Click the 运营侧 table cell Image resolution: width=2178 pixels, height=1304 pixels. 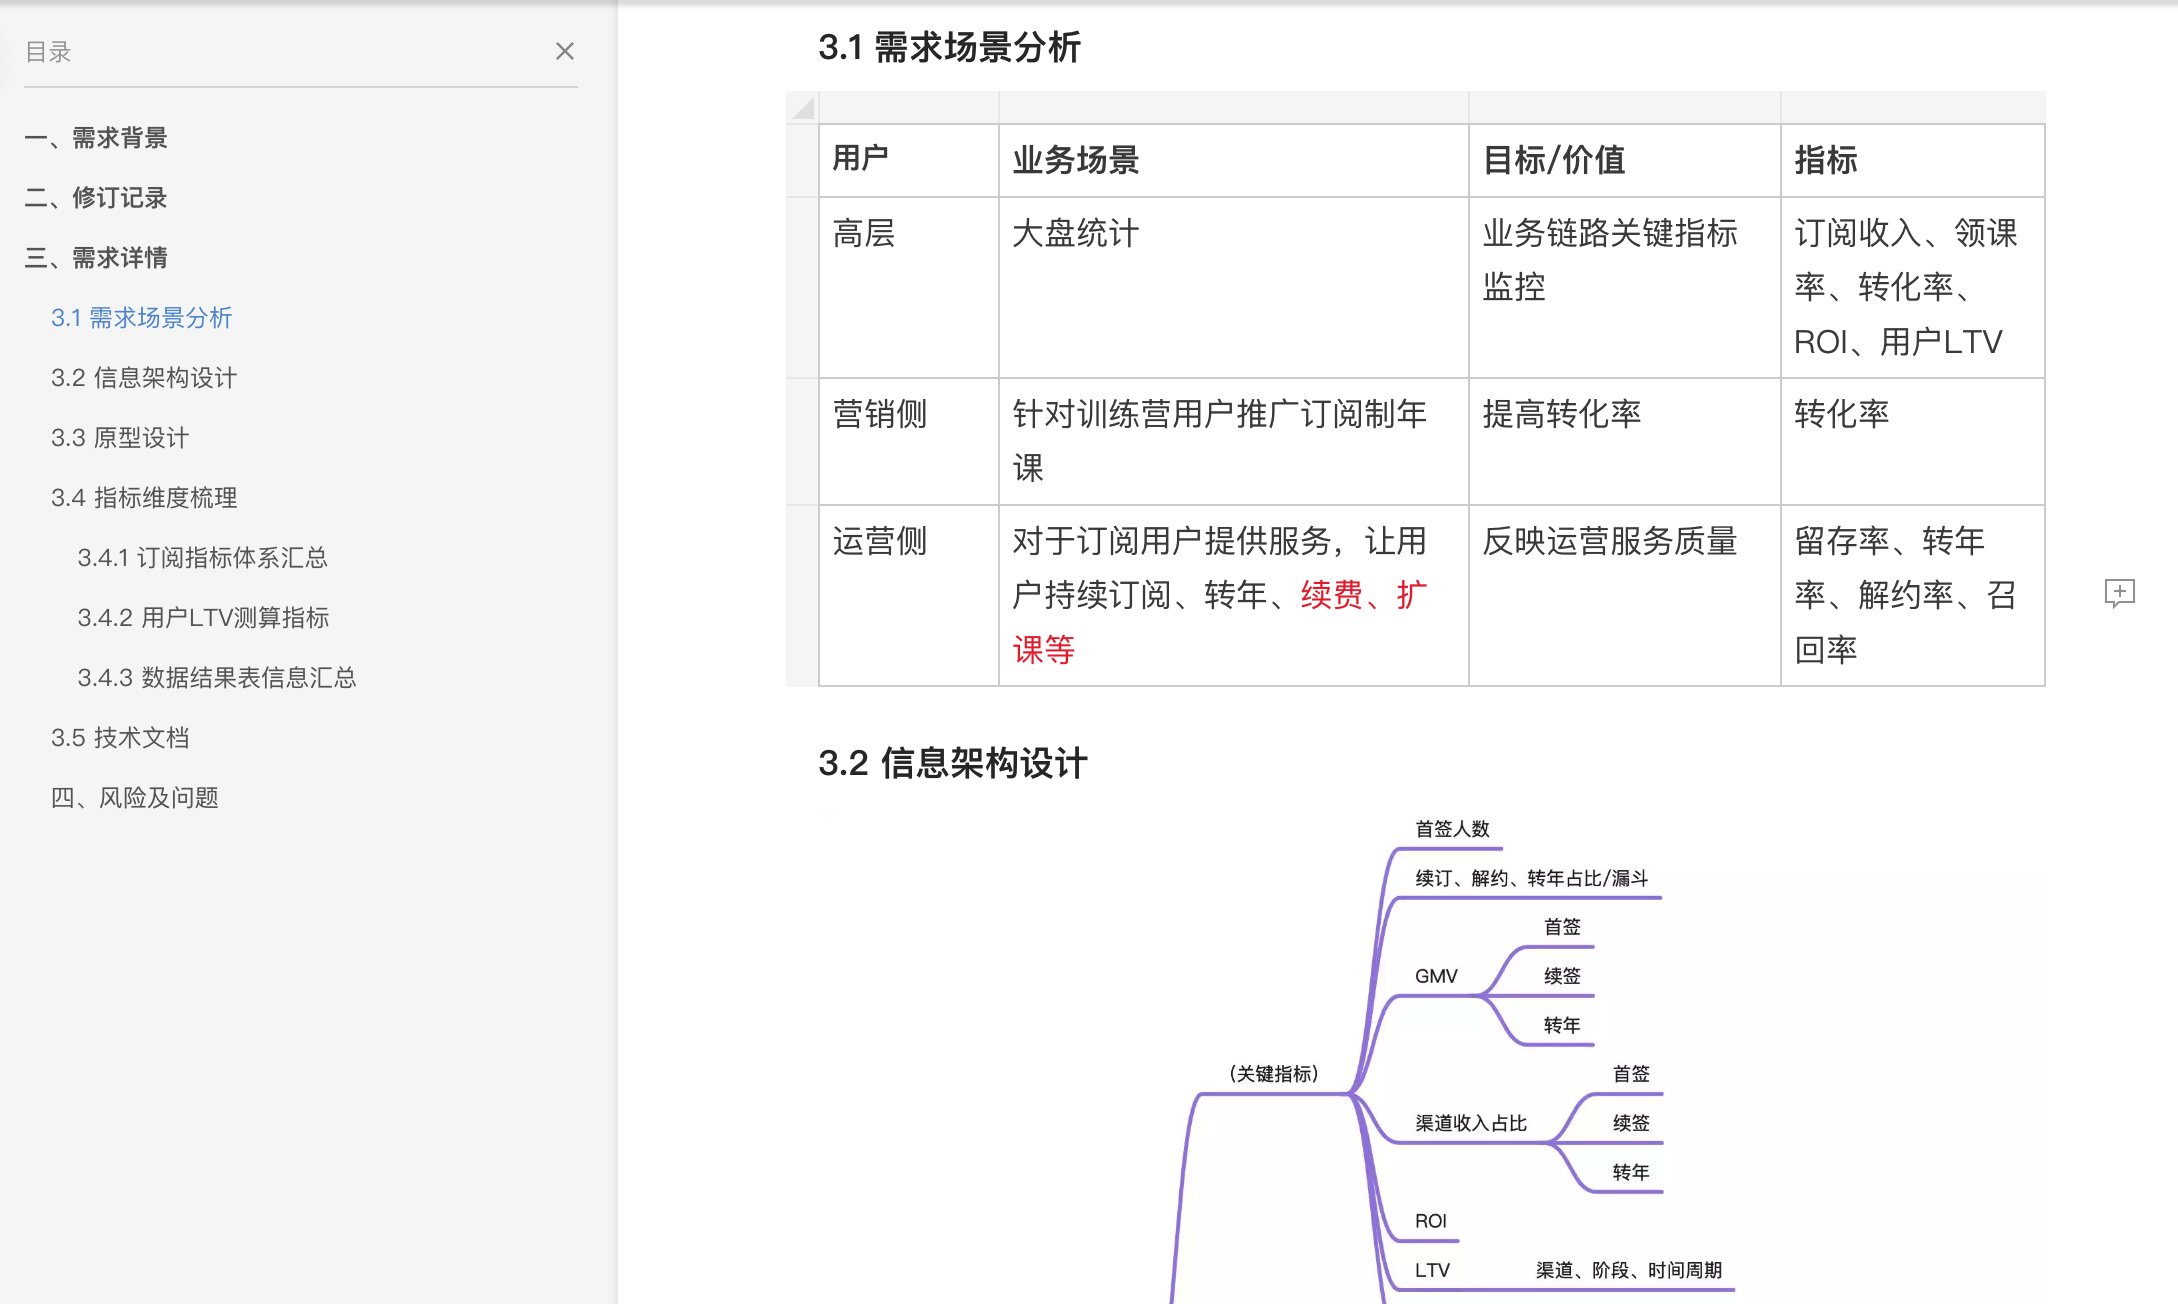[x=909, y=595]
